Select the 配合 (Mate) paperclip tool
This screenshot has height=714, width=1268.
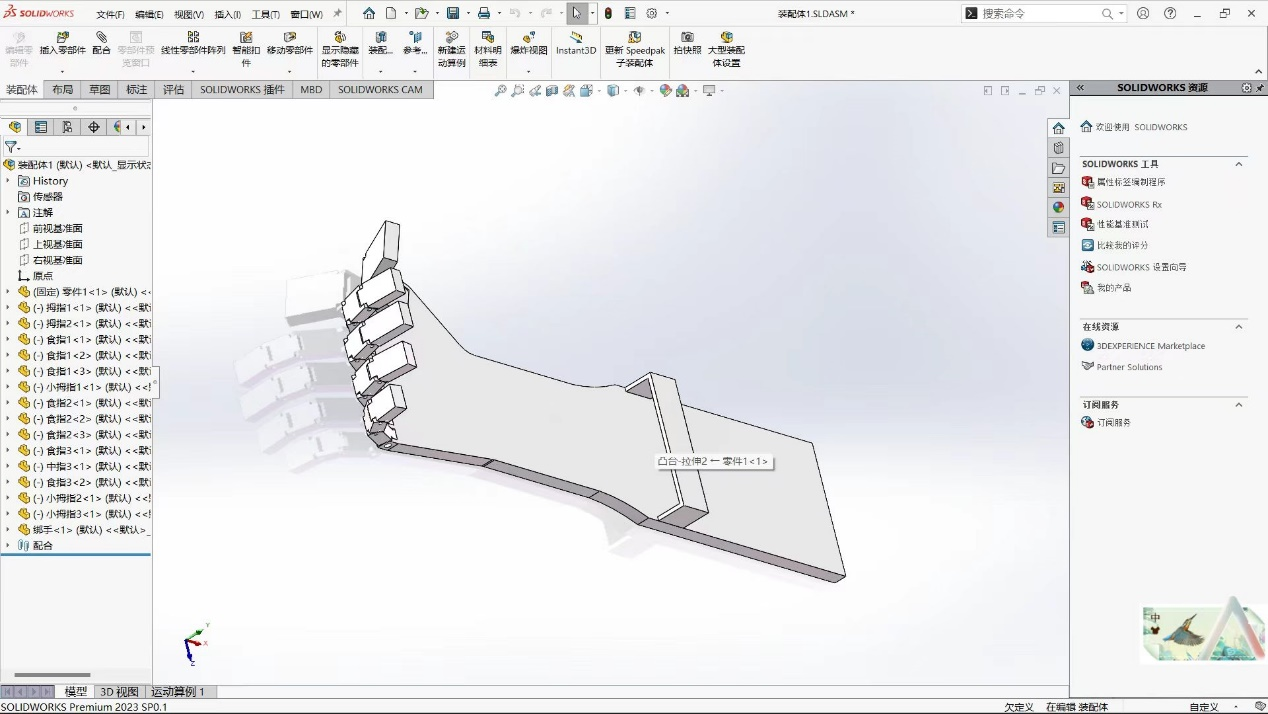(x=101, y=38)
